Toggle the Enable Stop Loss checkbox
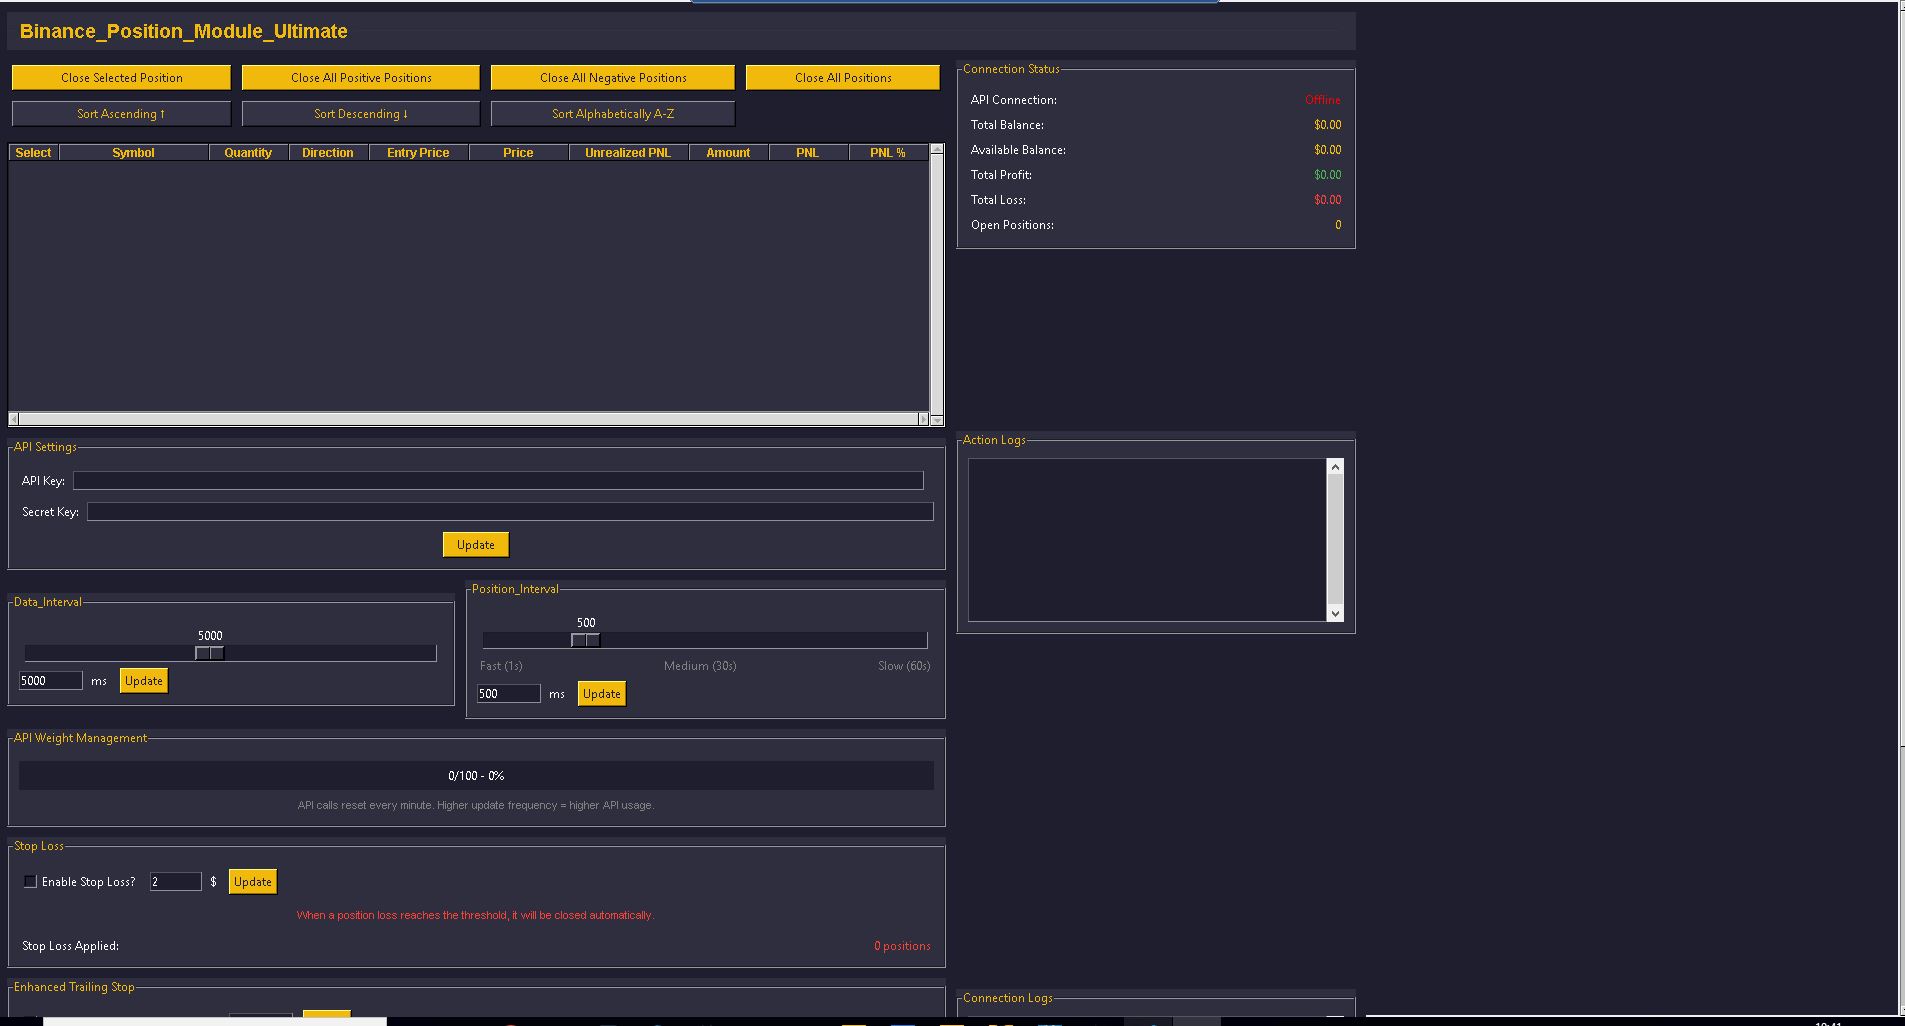This screenshot has height=1026, width=1905. [30, 882]
